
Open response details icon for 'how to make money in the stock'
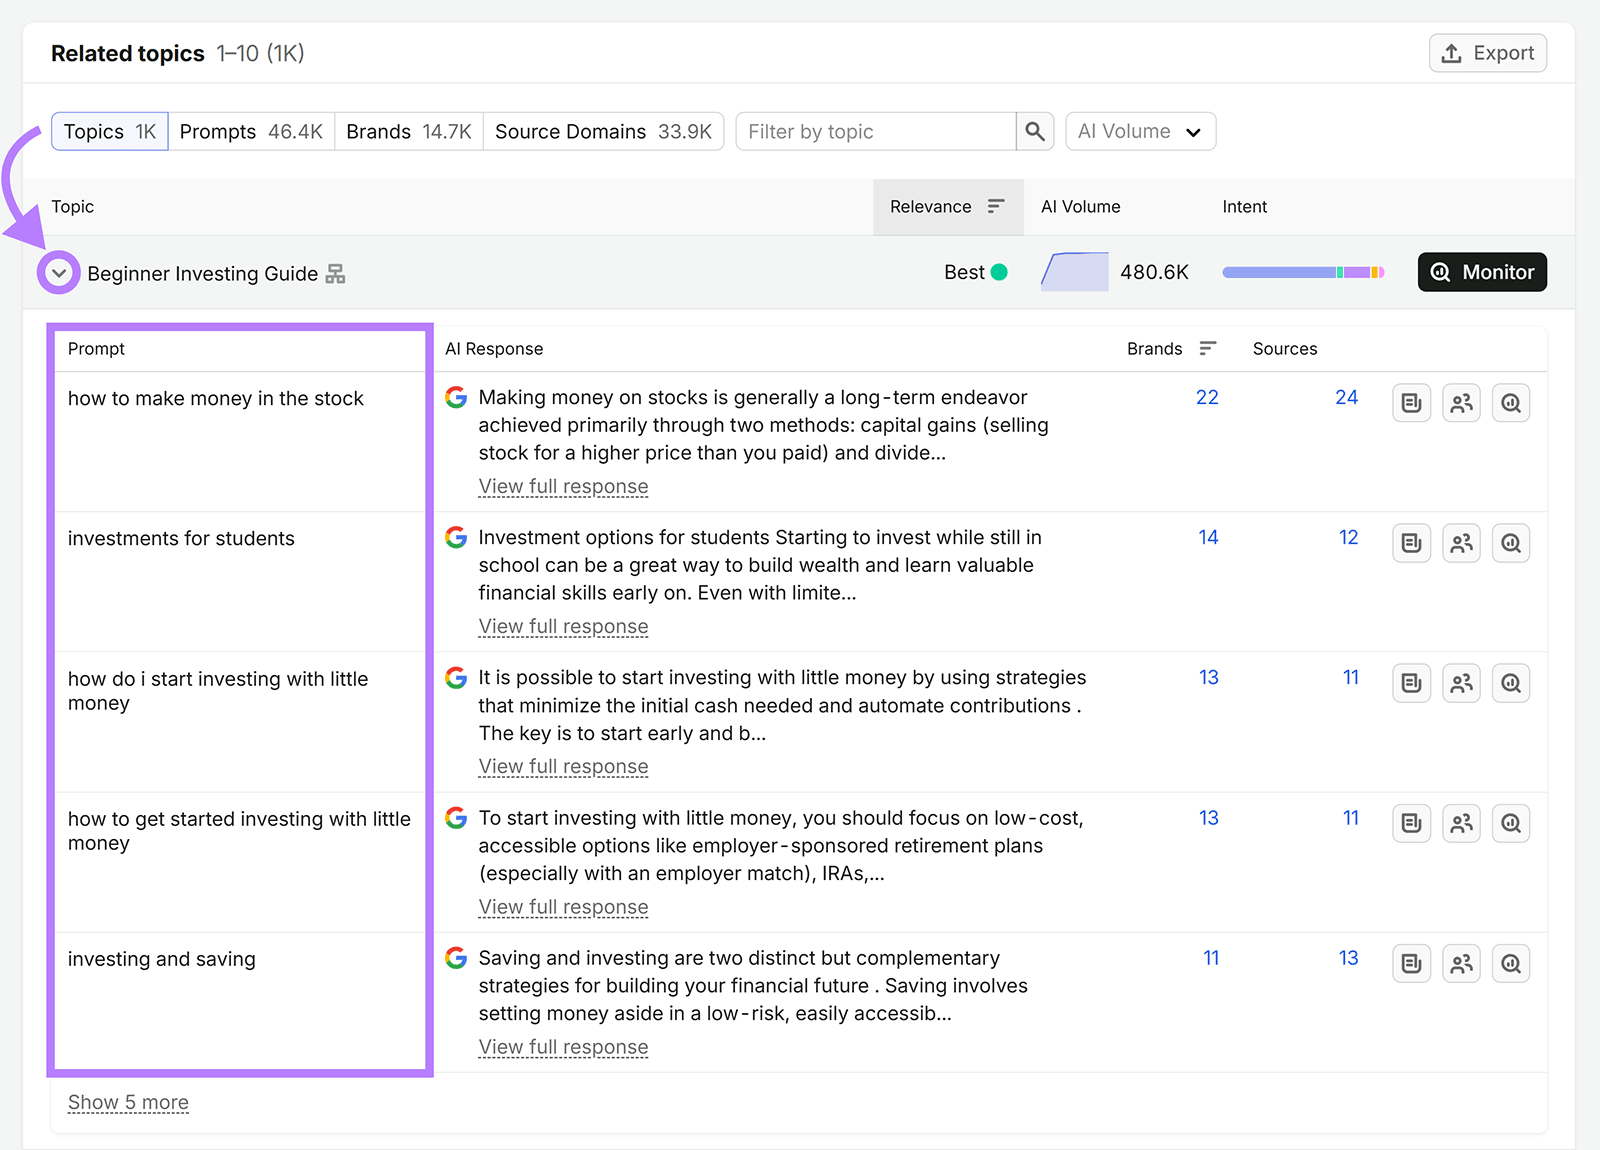pyautogui.click(x=1412, y=403)
